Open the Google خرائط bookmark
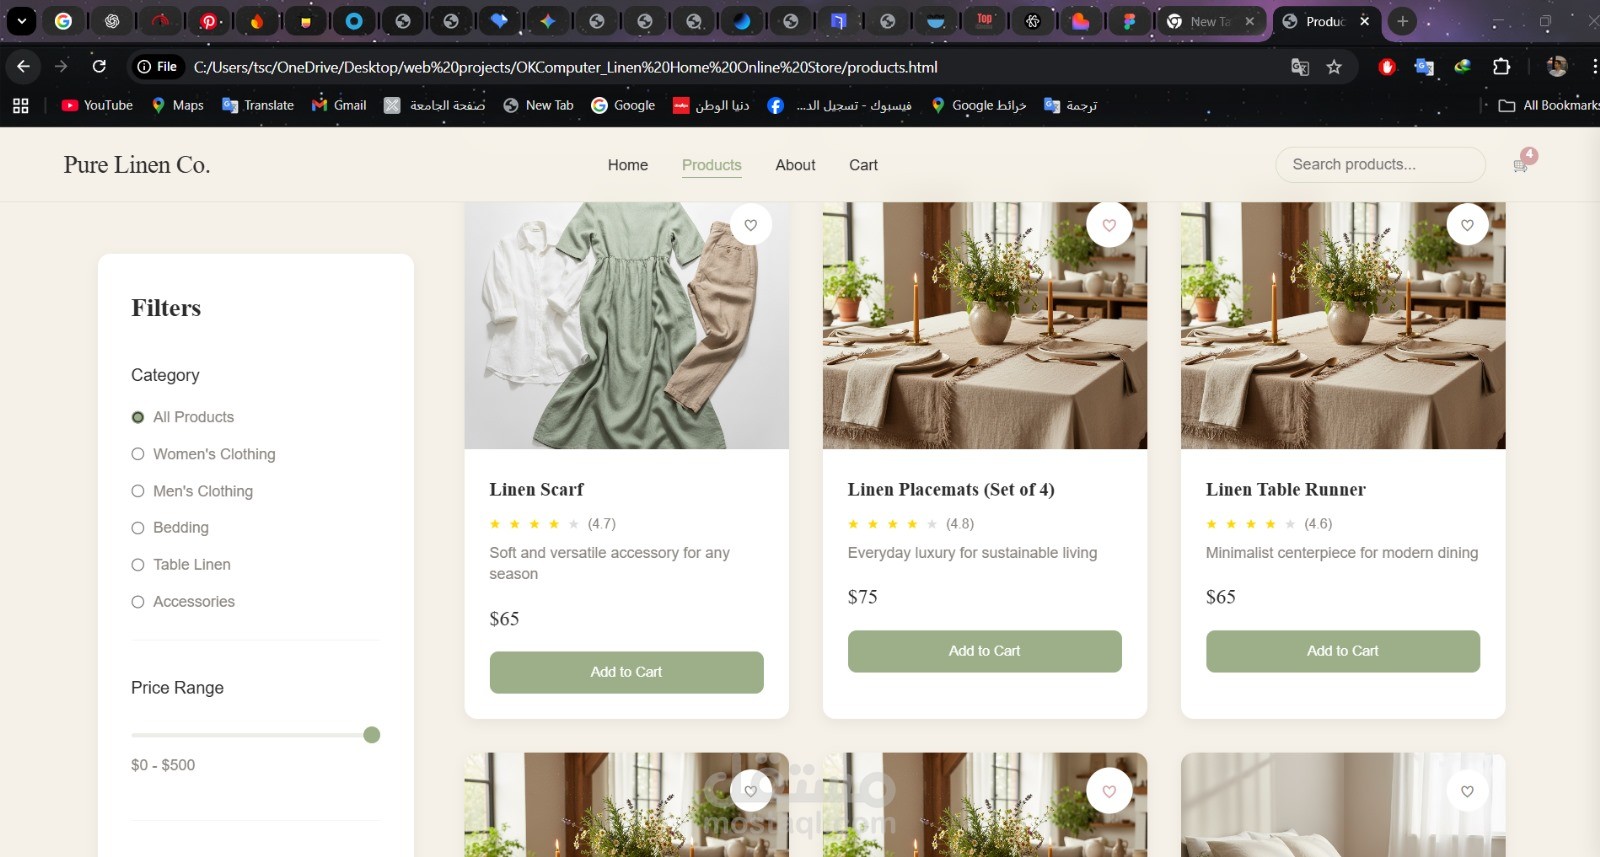The height and width of the screenshot is (857, 1600). 979,105
